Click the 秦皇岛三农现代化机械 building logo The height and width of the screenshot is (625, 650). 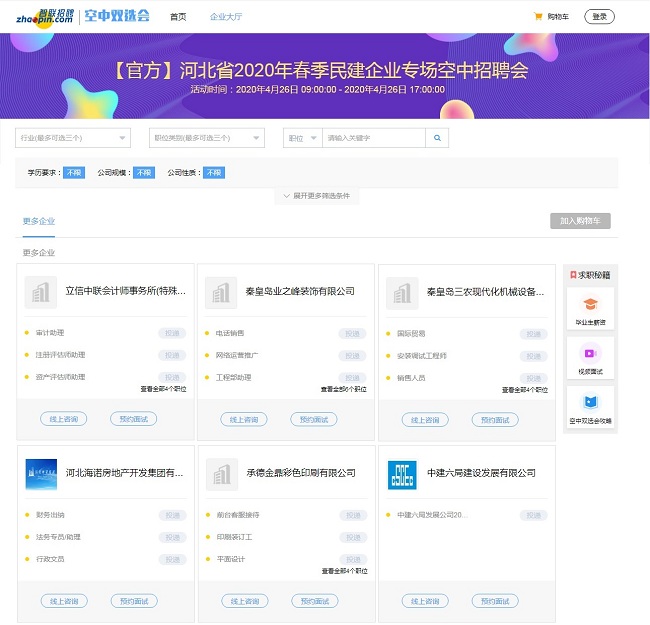[402, 293]
